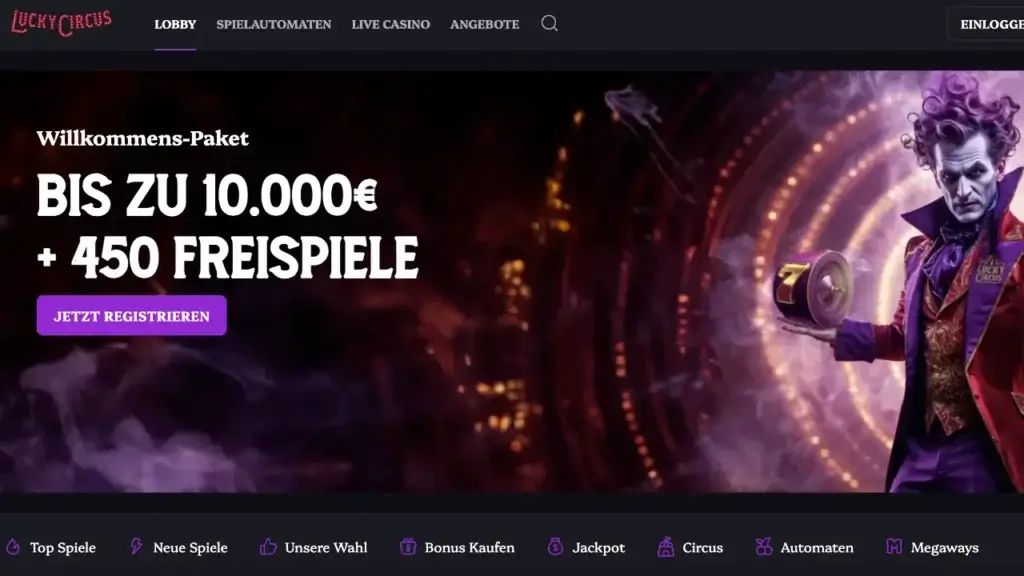Viewport: 1024px width, 576px height.
Task: Select the Jackpot money bag icon
Action: pyautogui.click(x=555, y=547)
